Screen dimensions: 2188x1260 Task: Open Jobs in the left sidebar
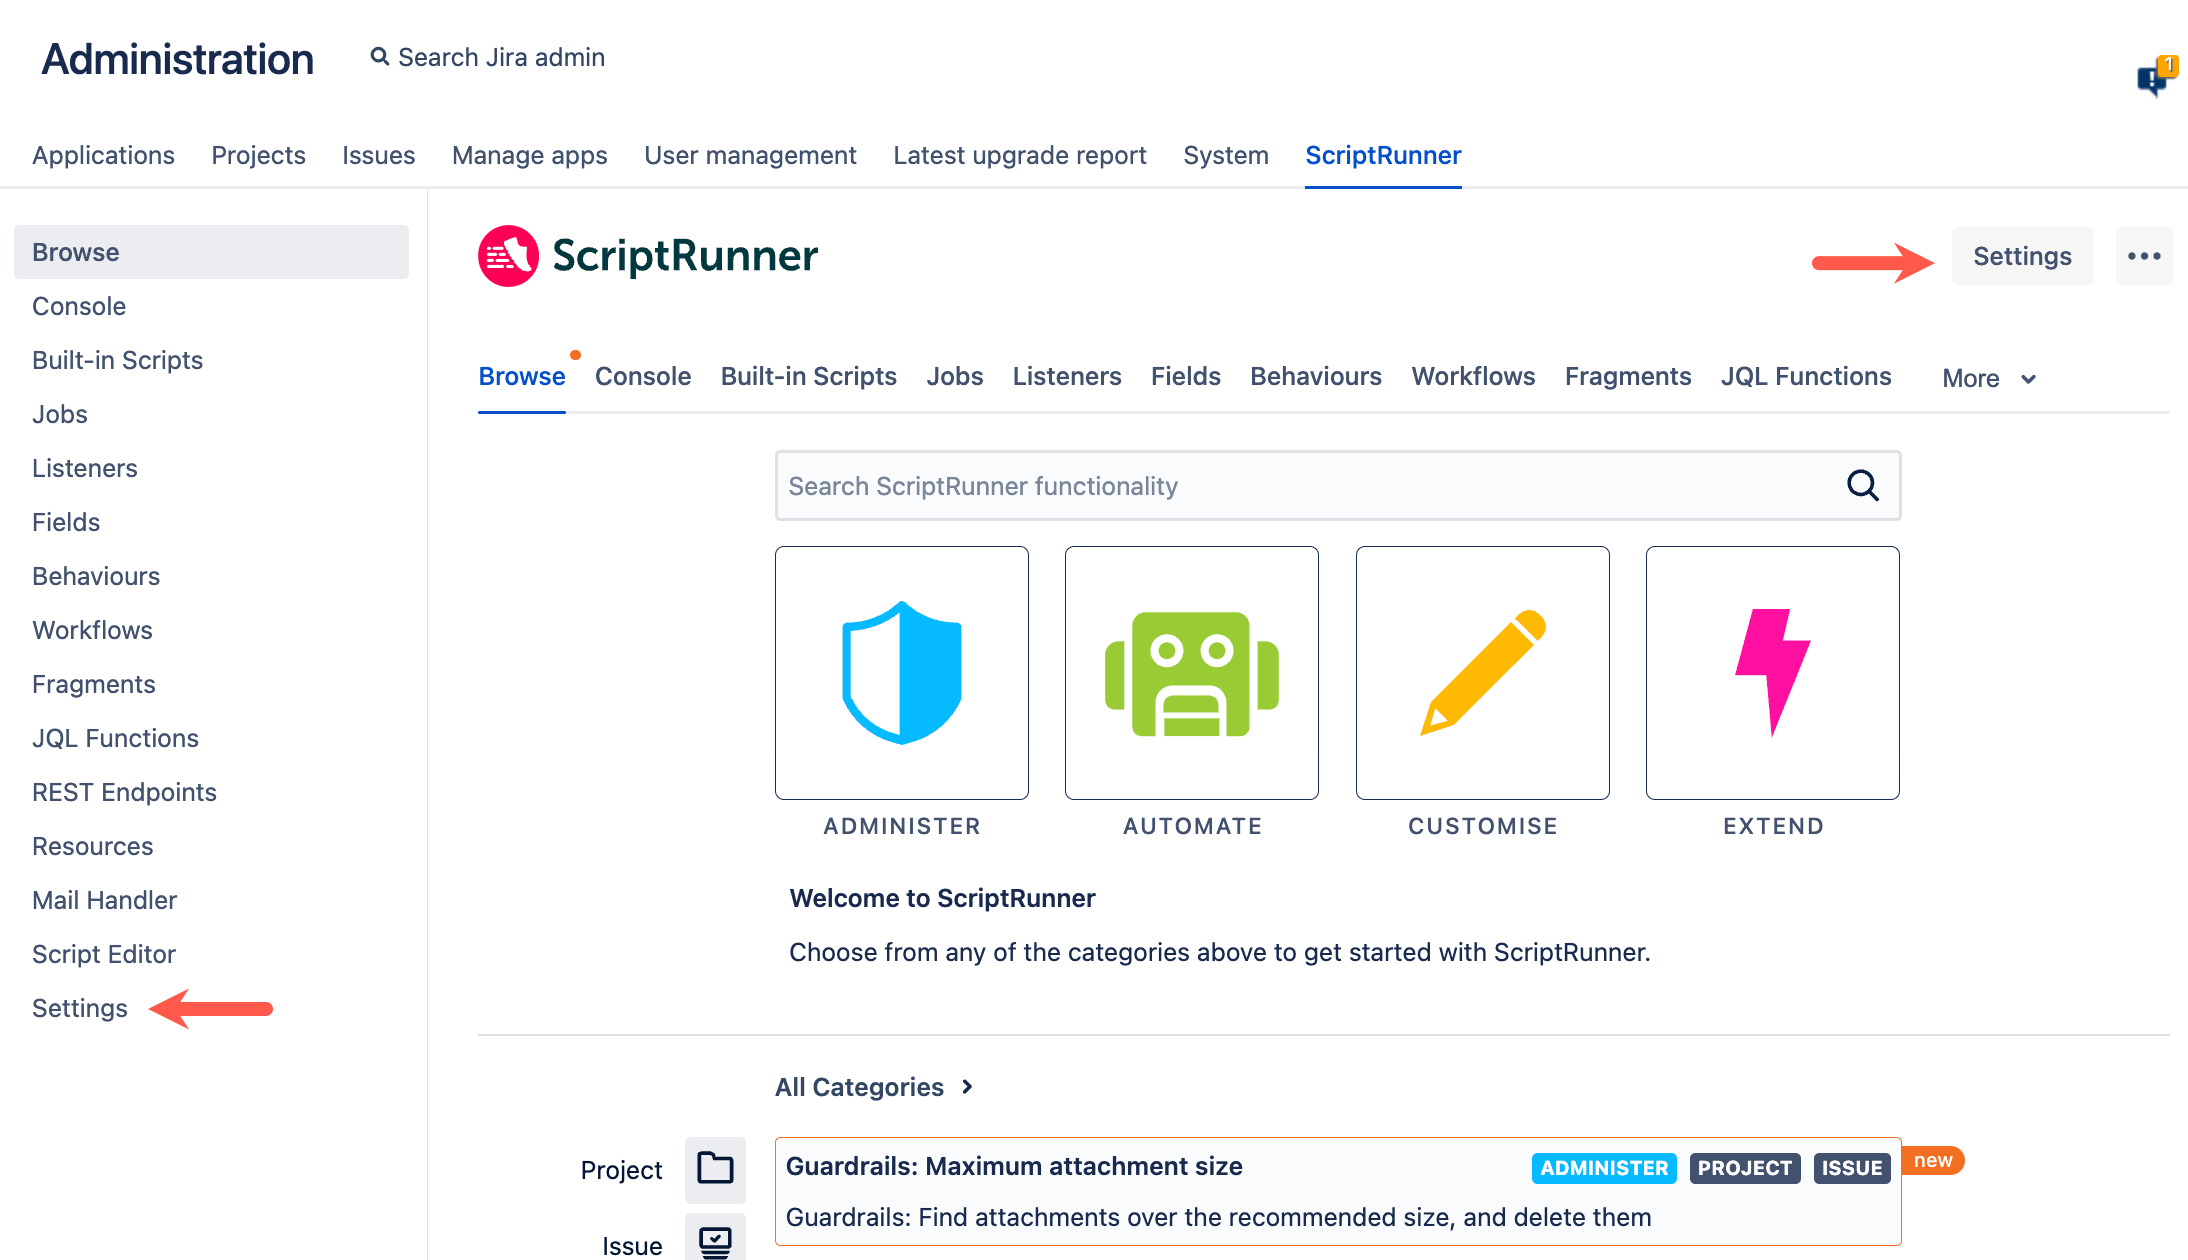pyautogui.click(x=60, y=414)
